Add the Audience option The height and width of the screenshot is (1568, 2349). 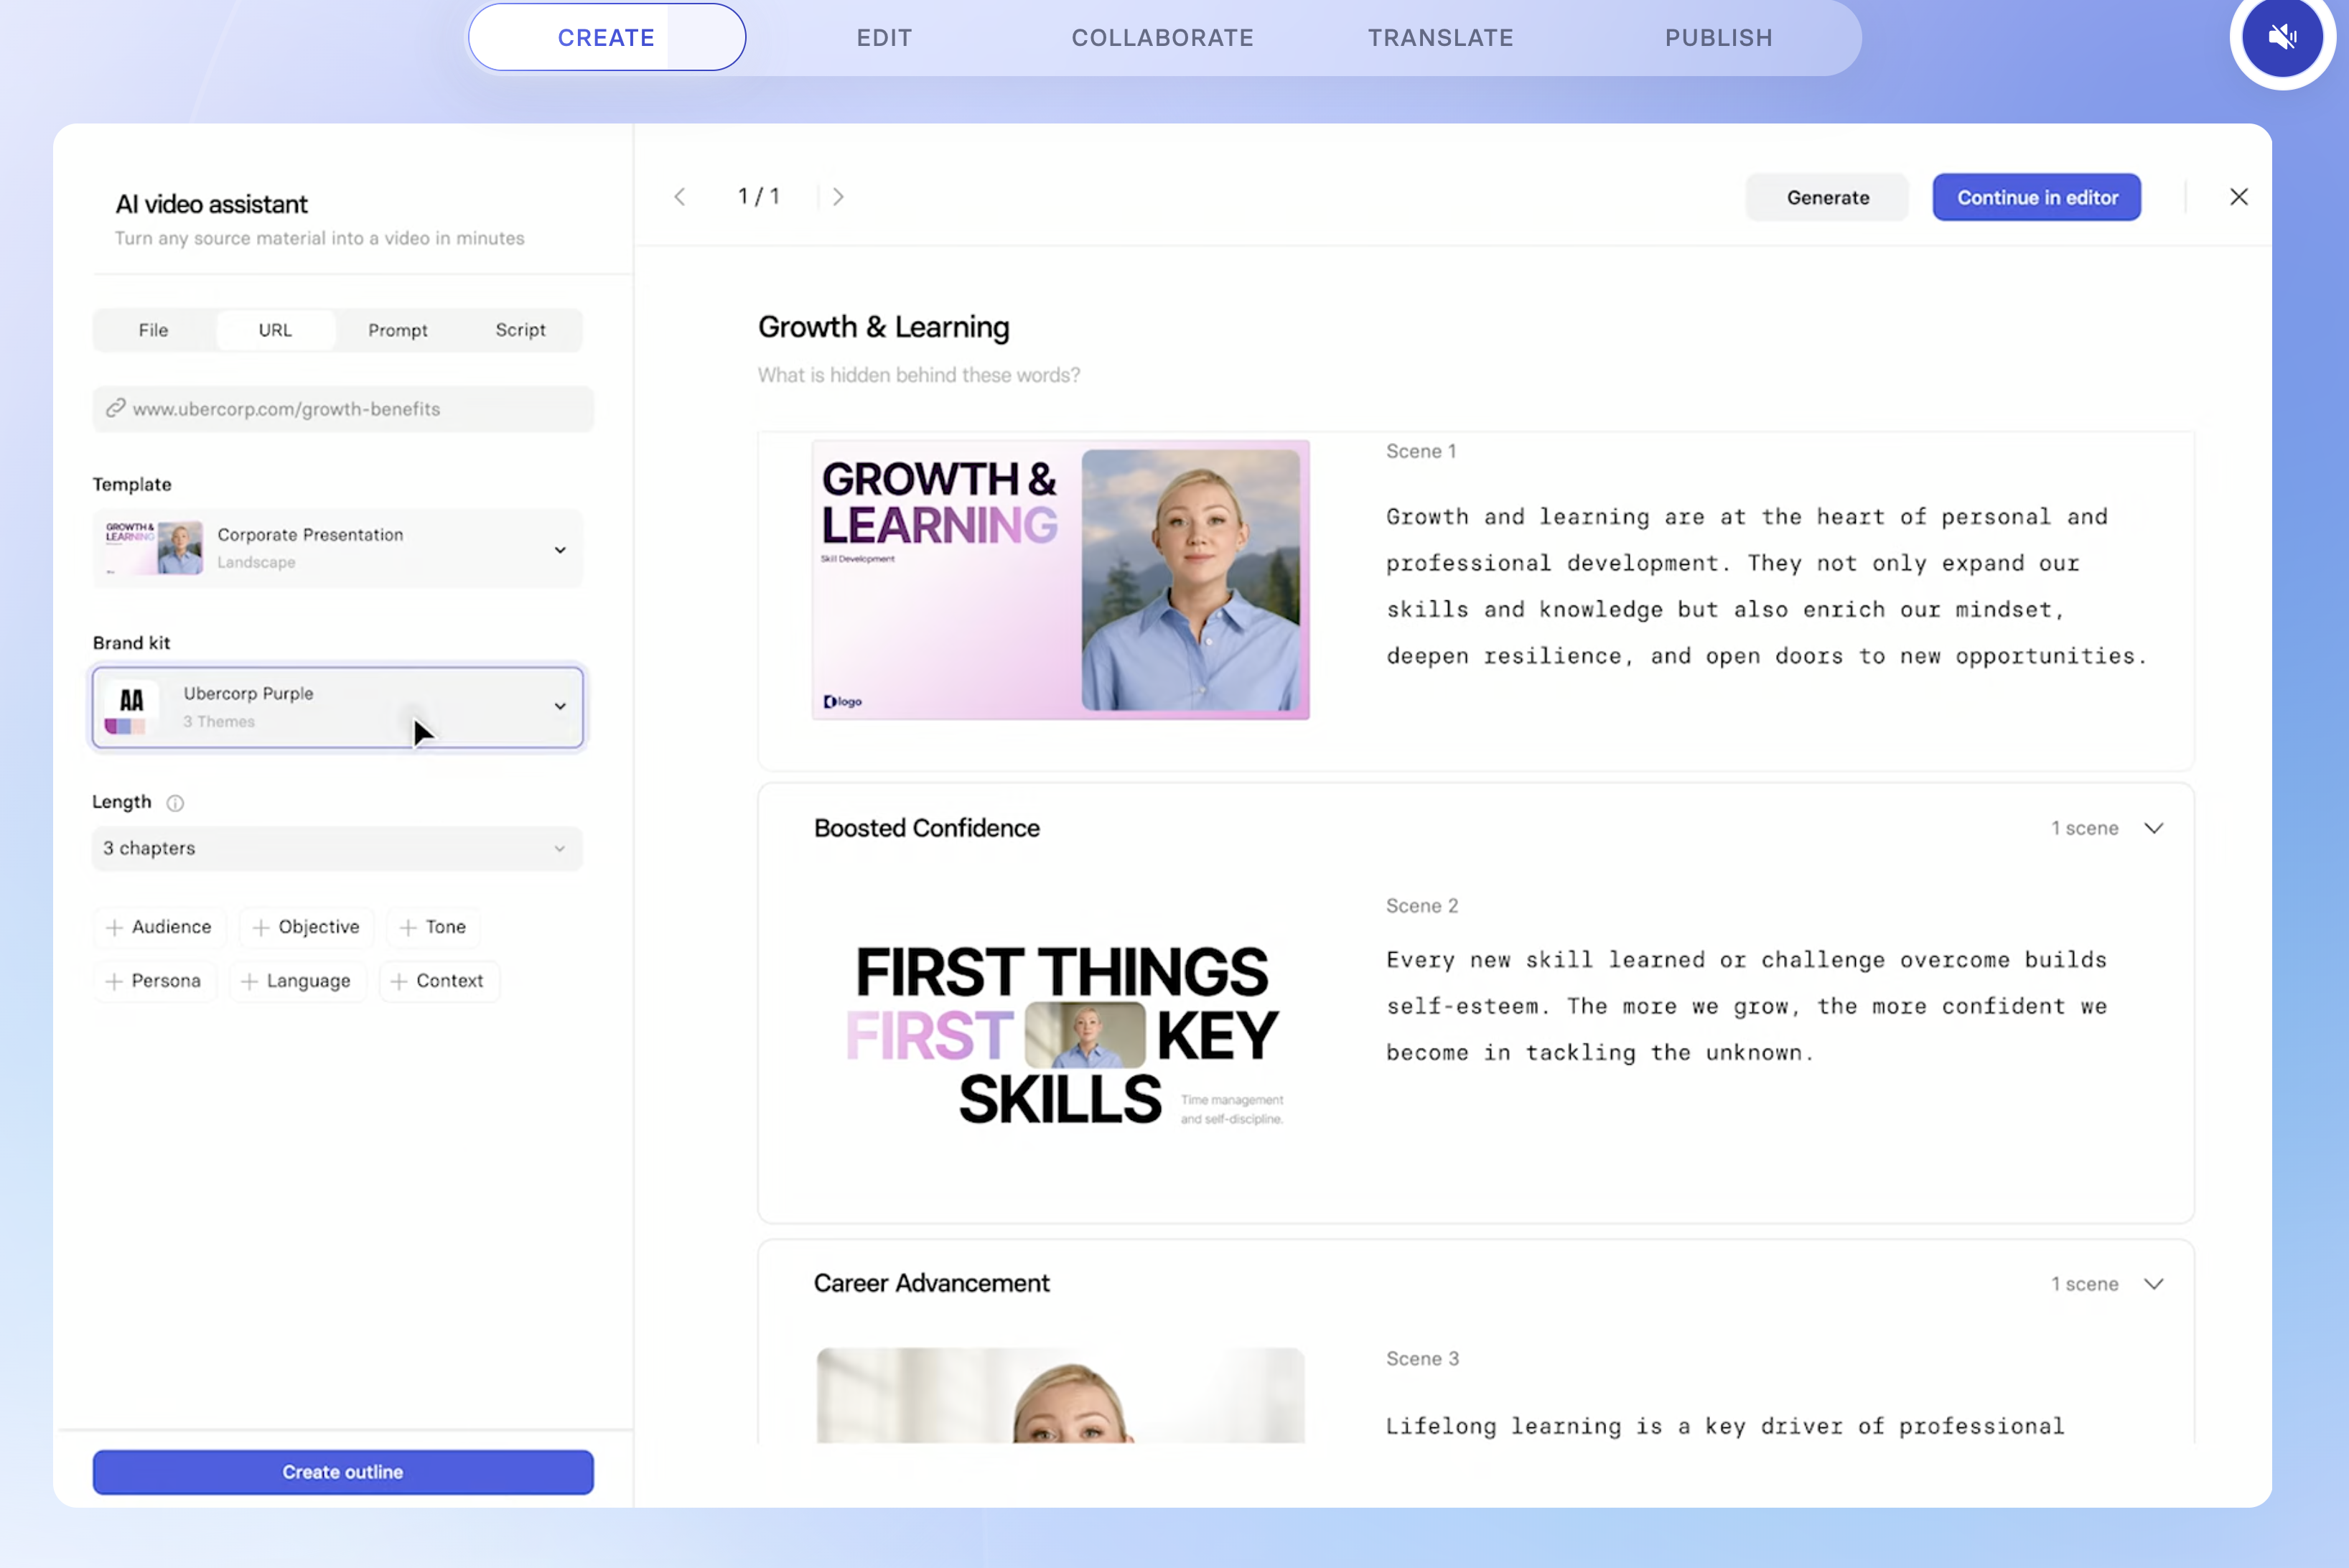pyautogui.click(x=159, y=927)
